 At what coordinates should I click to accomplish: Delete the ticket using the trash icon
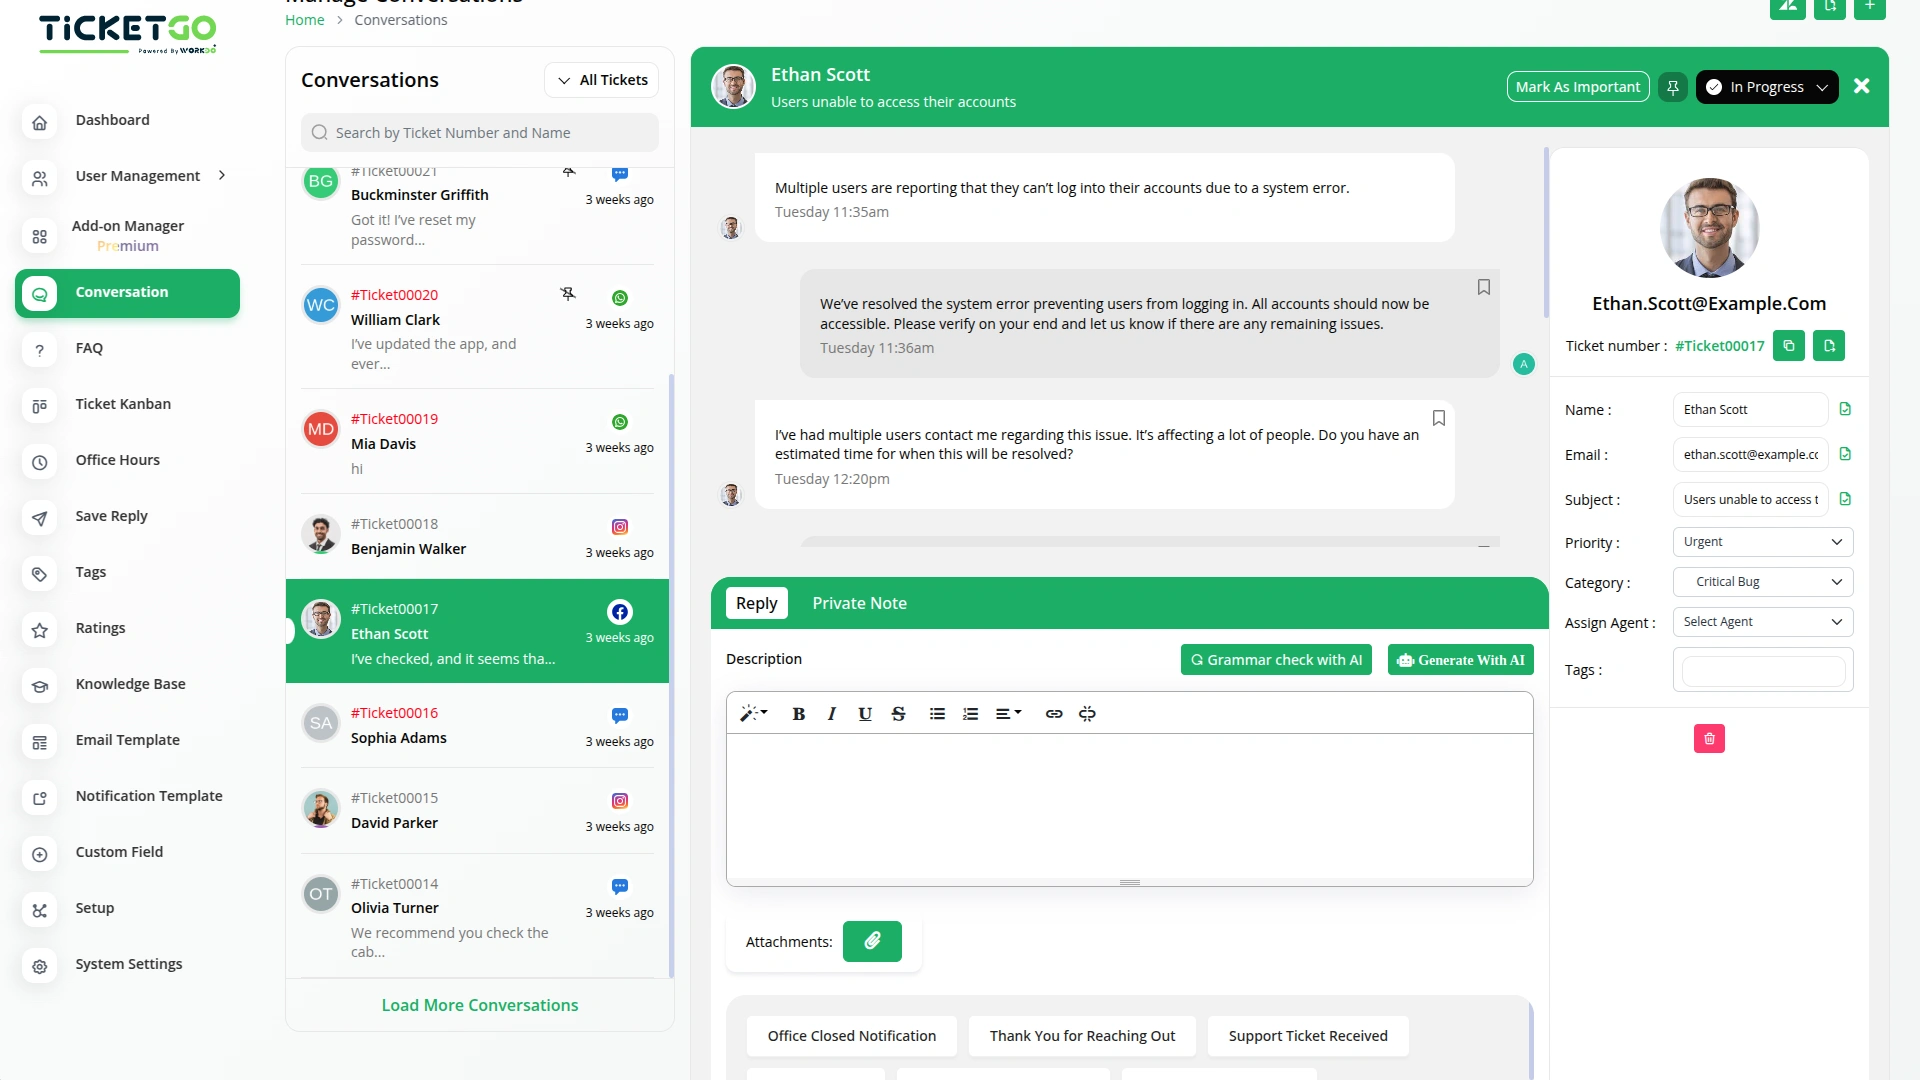(x=1710, y=738)
